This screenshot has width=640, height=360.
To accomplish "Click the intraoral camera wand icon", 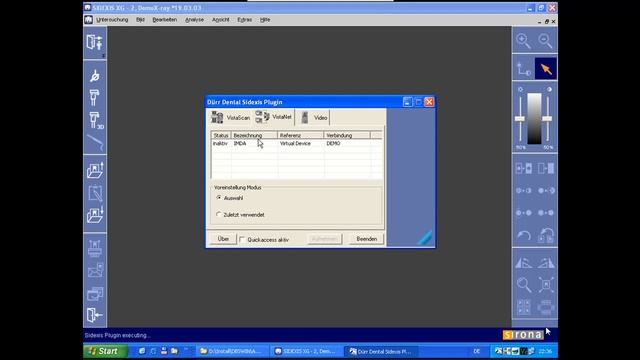I will [95, 142].
